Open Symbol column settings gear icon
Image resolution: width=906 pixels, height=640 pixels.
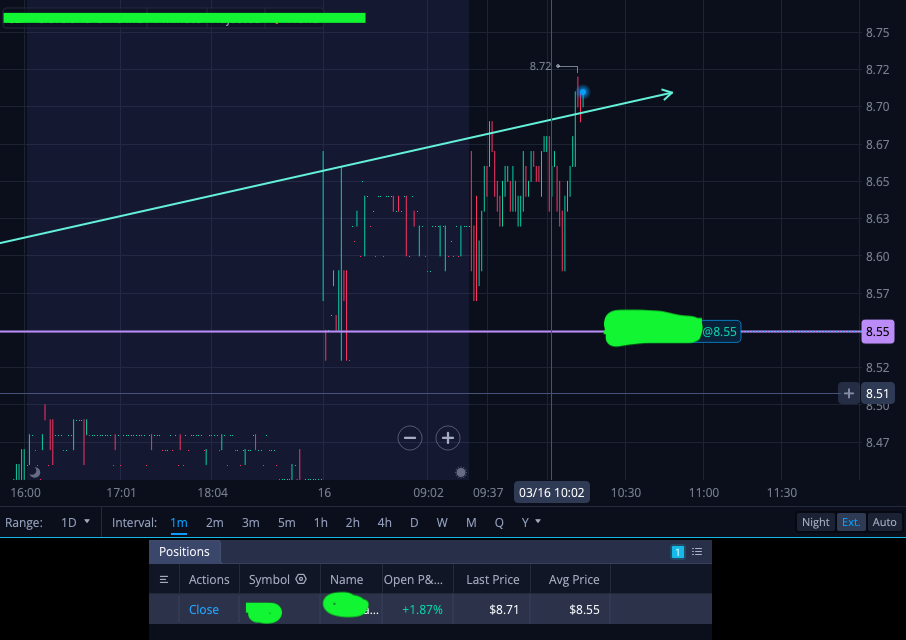pyautogui.click(x=301, y=579)
